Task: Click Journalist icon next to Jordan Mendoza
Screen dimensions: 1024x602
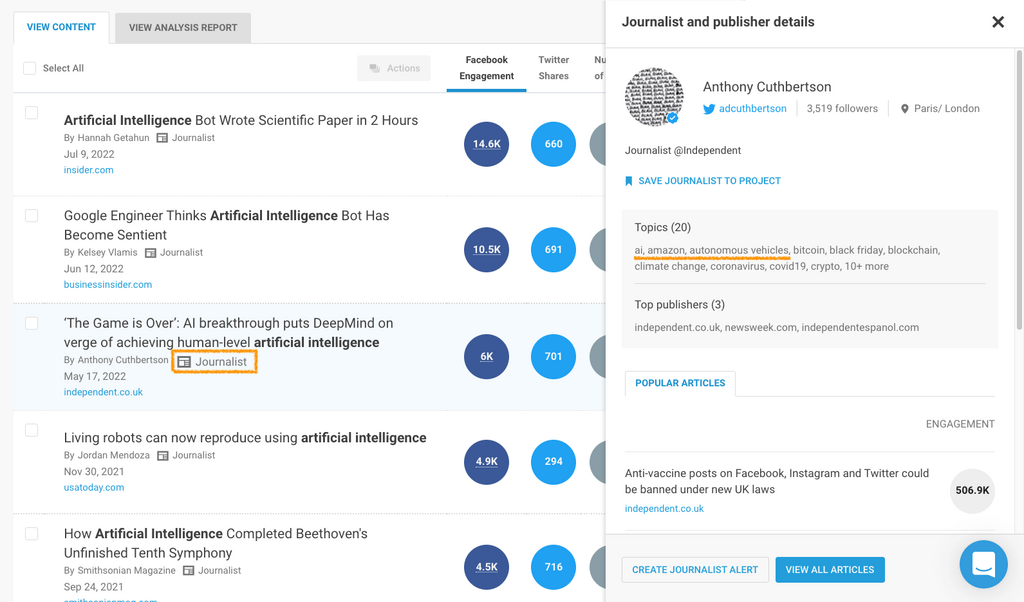Action: (x=162, y=455)
